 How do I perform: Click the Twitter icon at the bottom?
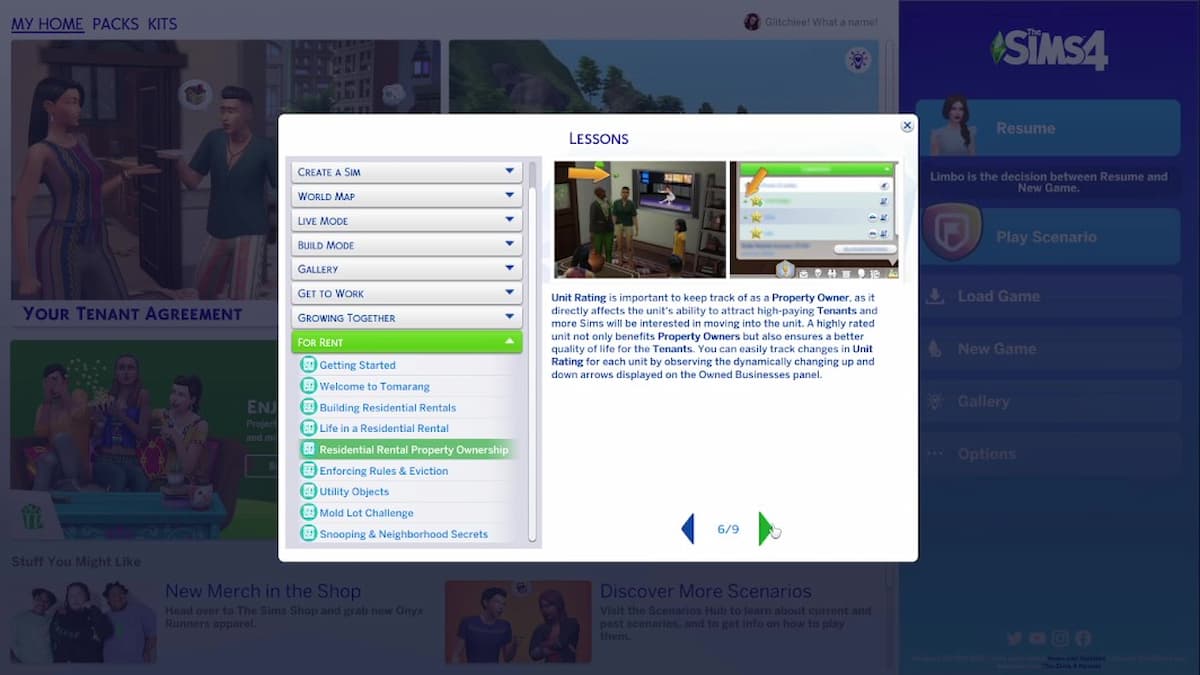click(1013, 638)
